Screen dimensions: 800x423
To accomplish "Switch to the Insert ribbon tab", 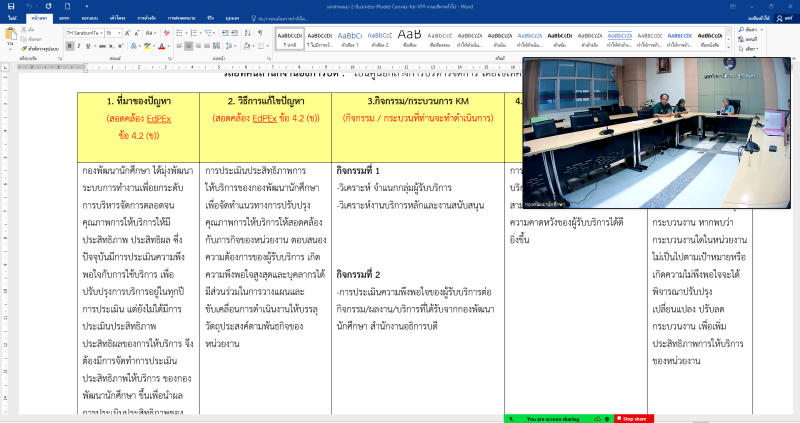I will tap(64, 18).
